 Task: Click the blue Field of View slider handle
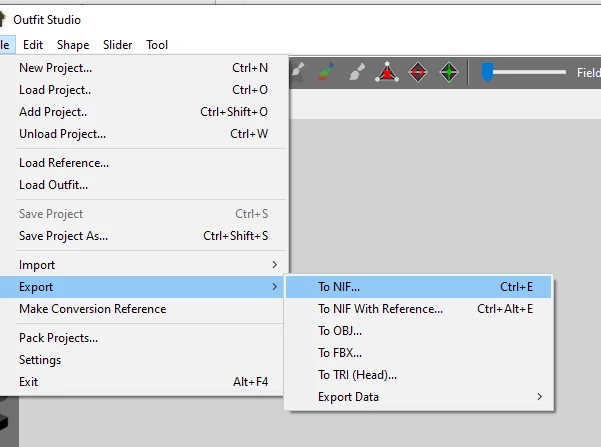click(487, 72)
